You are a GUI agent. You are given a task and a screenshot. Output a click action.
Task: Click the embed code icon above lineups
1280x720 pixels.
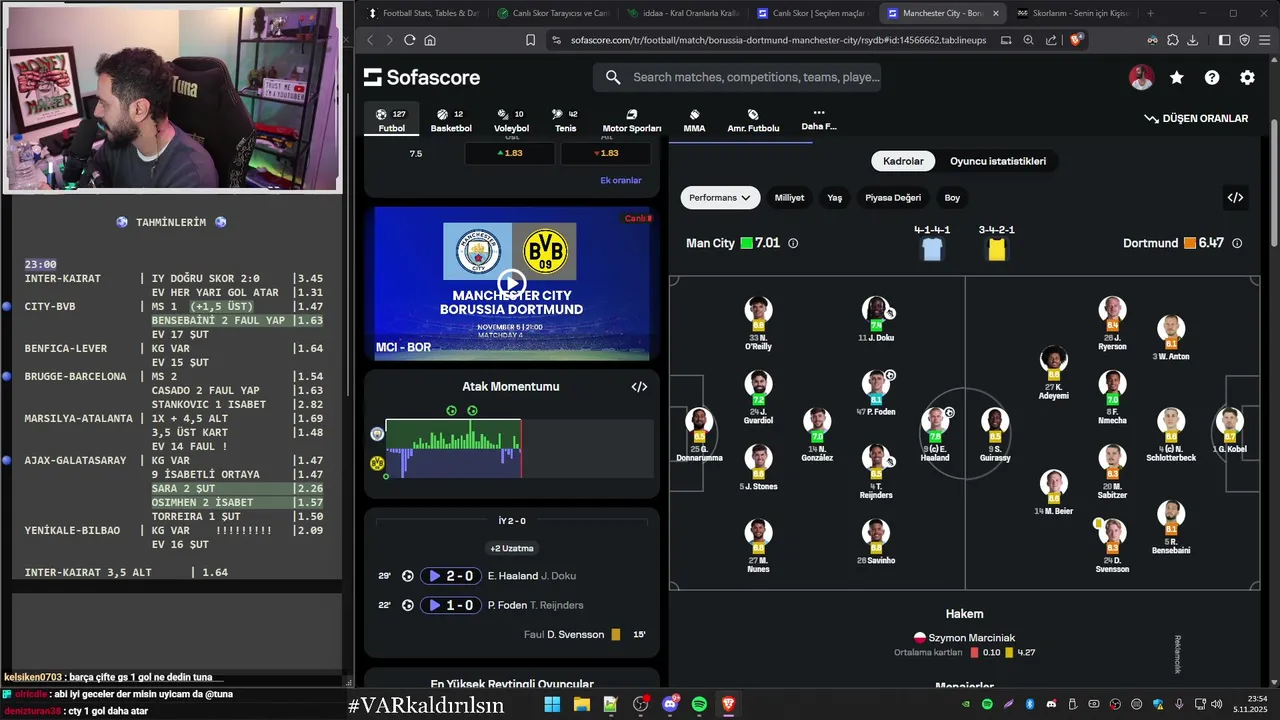click(1235, 198)
